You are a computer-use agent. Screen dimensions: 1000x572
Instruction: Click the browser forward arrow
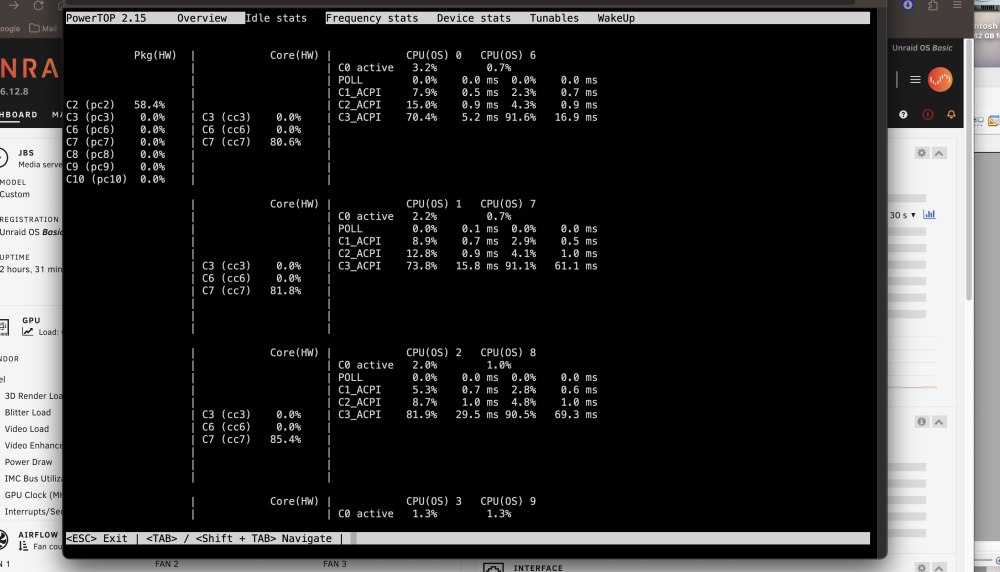[13, 5]
